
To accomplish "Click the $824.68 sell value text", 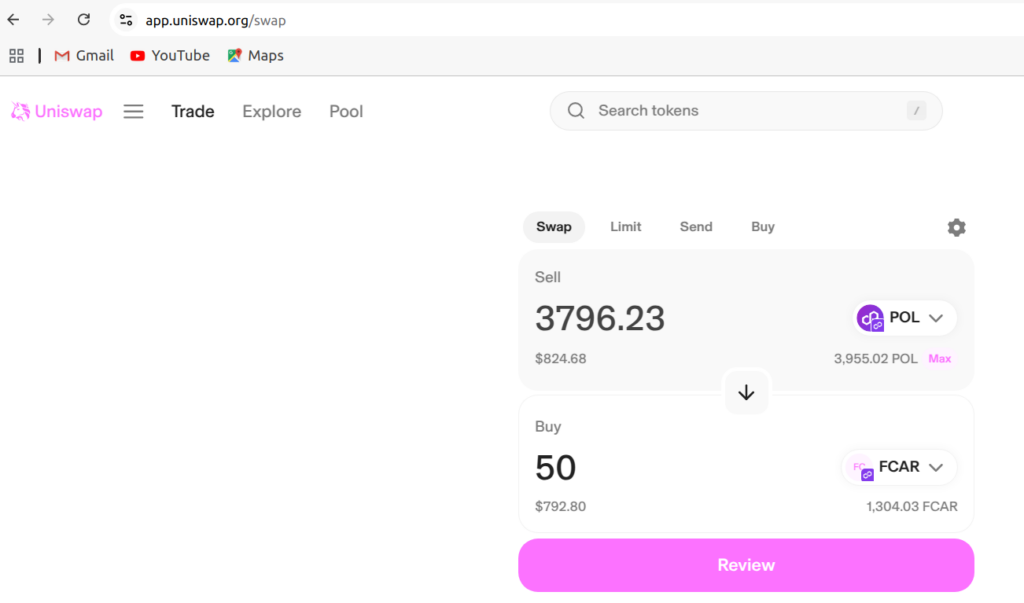I will (x=560, y=359).
